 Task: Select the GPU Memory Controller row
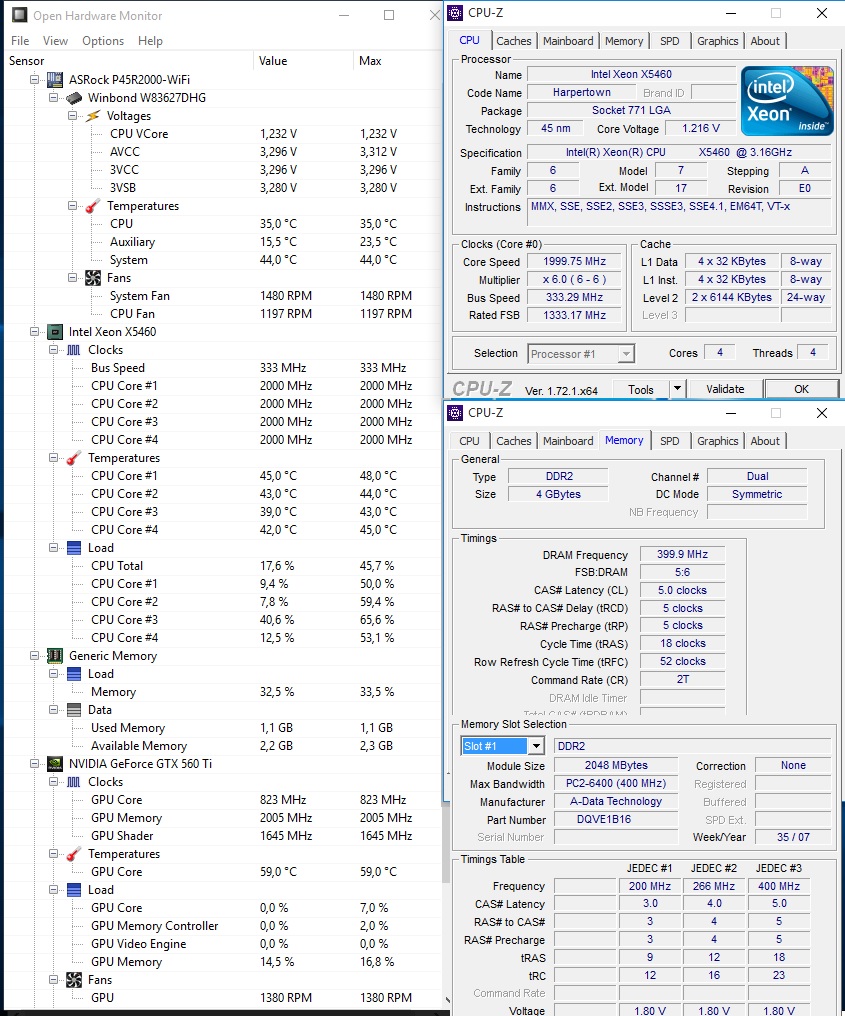(223, 926)
